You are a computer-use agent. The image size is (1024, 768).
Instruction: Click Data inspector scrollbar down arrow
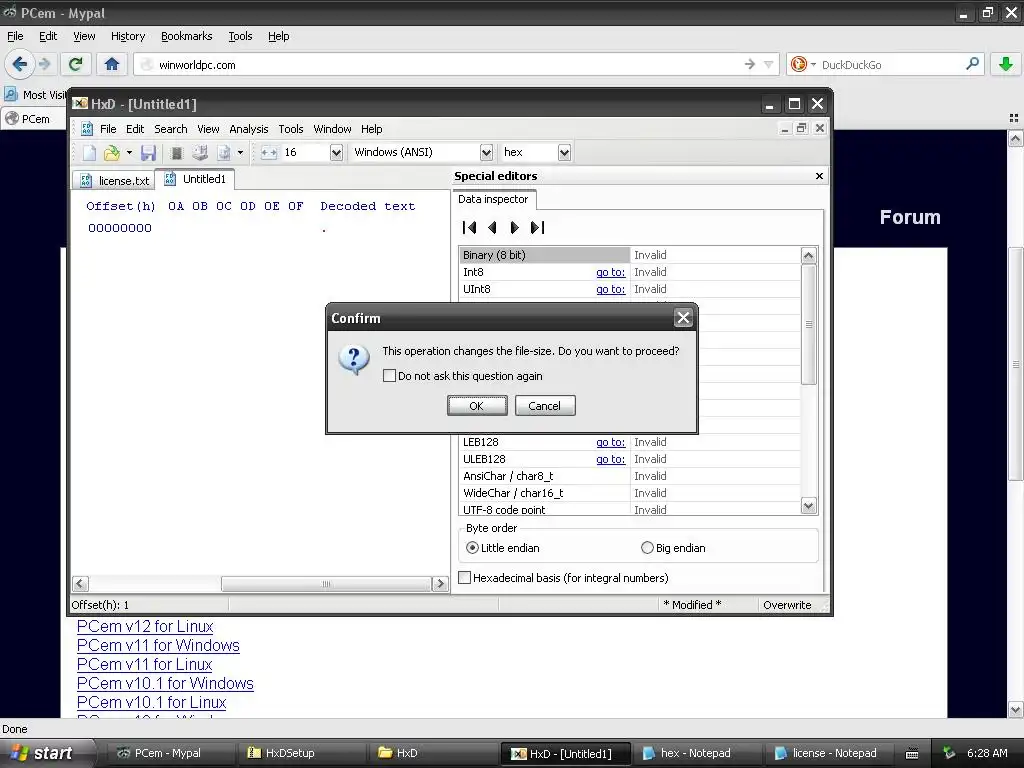[x=808, y=505]
